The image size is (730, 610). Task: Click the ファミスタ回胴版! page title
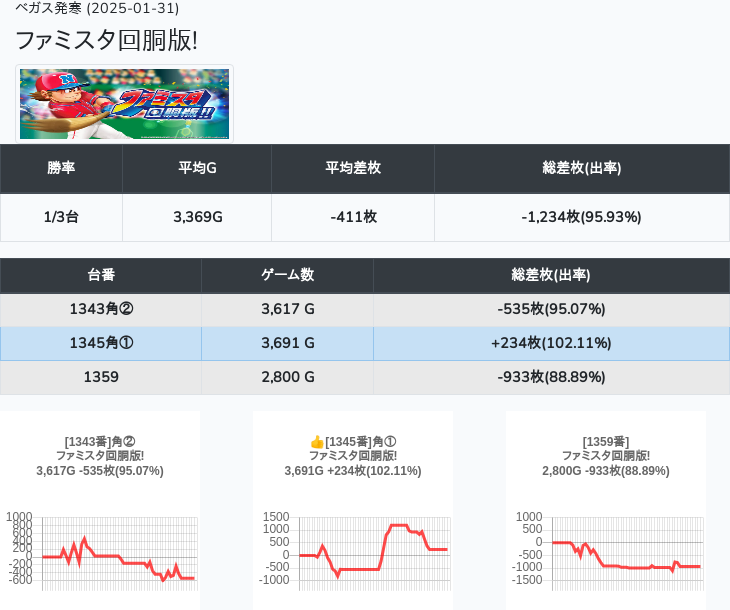106,40
